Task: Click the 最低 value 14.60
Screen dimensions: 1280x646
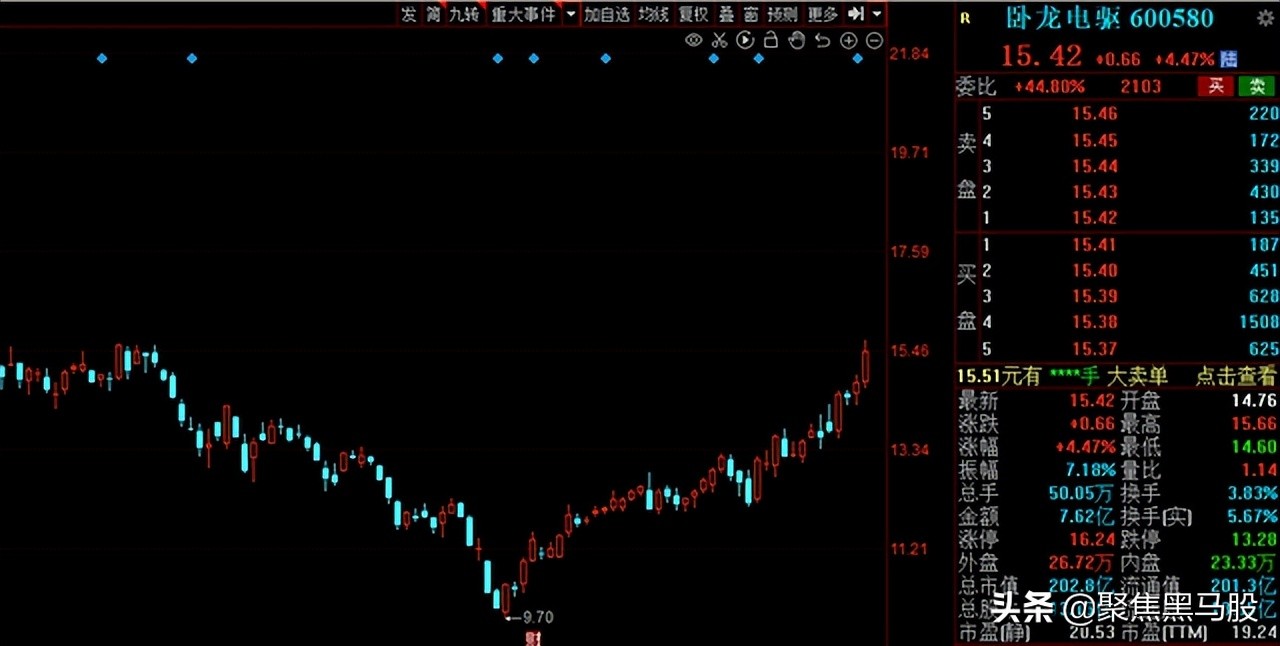Action: (1254, 447)
